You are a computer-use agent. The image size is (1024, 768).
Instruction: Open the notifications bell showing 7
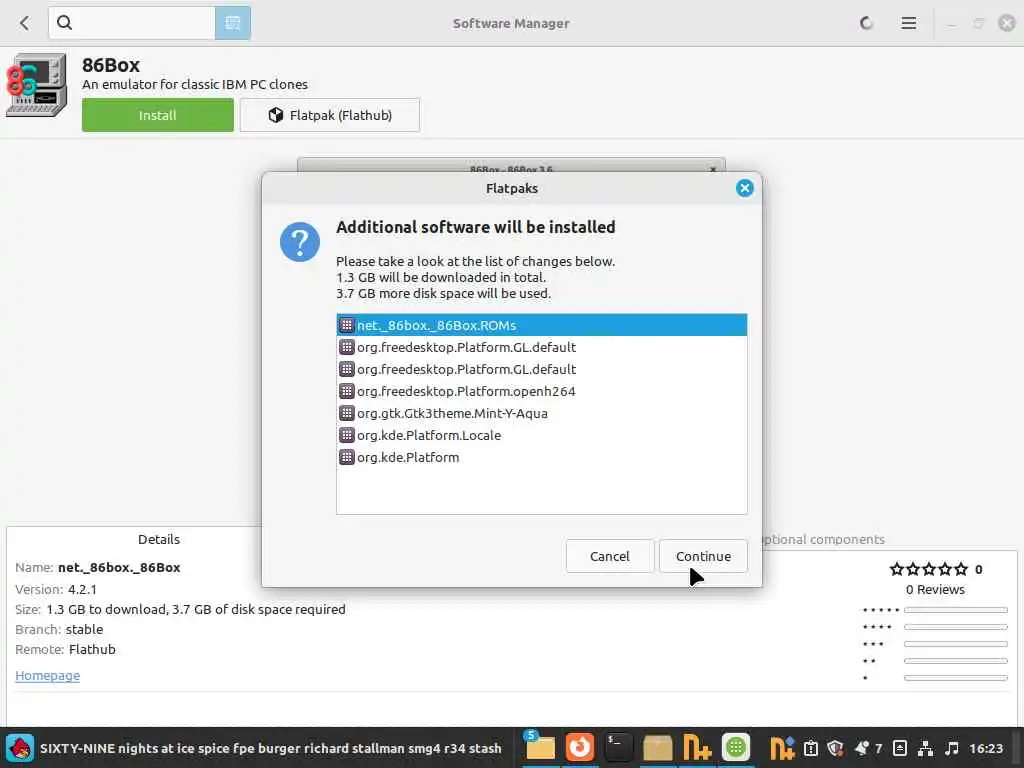tap(869, 748)
